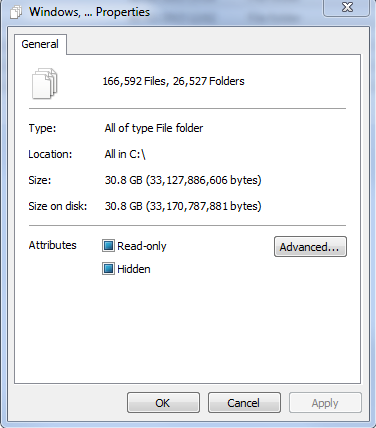Screen dimensions: 376x428
Task: Click the 'Attributes' label
Action: [x=53, y=245]
